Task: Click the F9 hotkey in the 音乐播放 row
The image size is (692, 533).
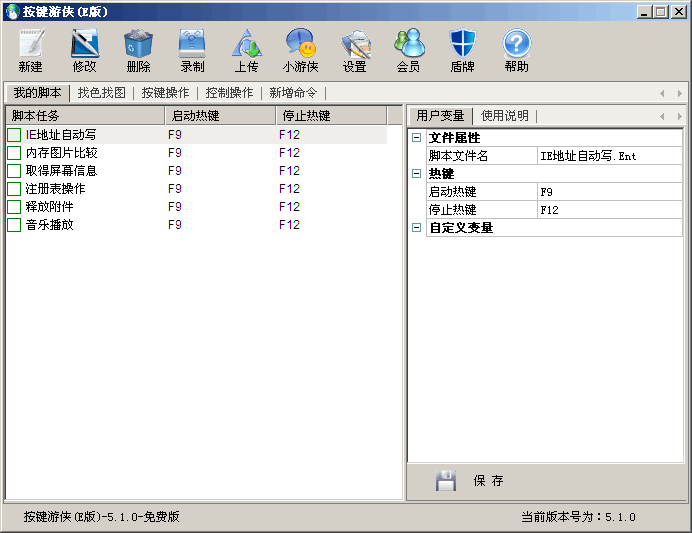Action: pyautogui.click(x=175, y=225)
